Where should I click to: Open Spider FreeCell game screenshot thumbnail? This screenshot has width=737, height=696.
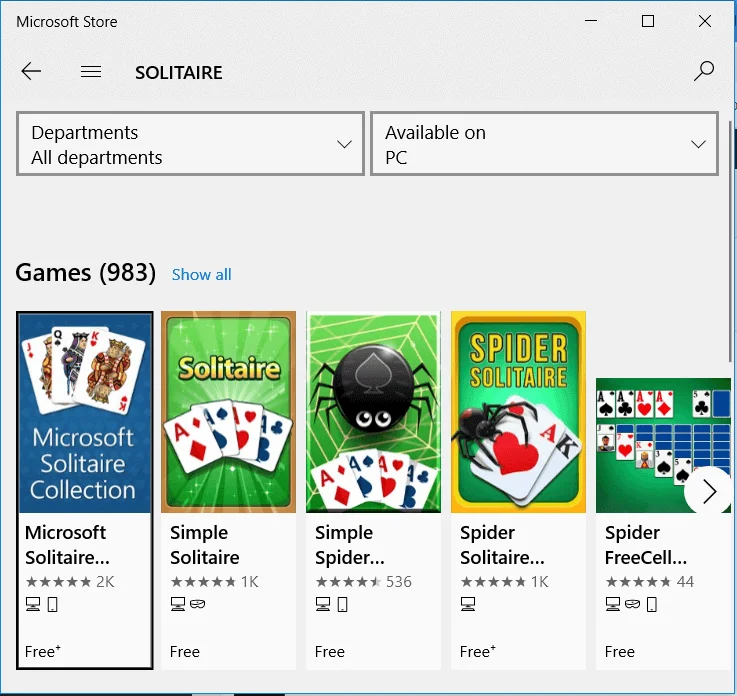point(663,445)
